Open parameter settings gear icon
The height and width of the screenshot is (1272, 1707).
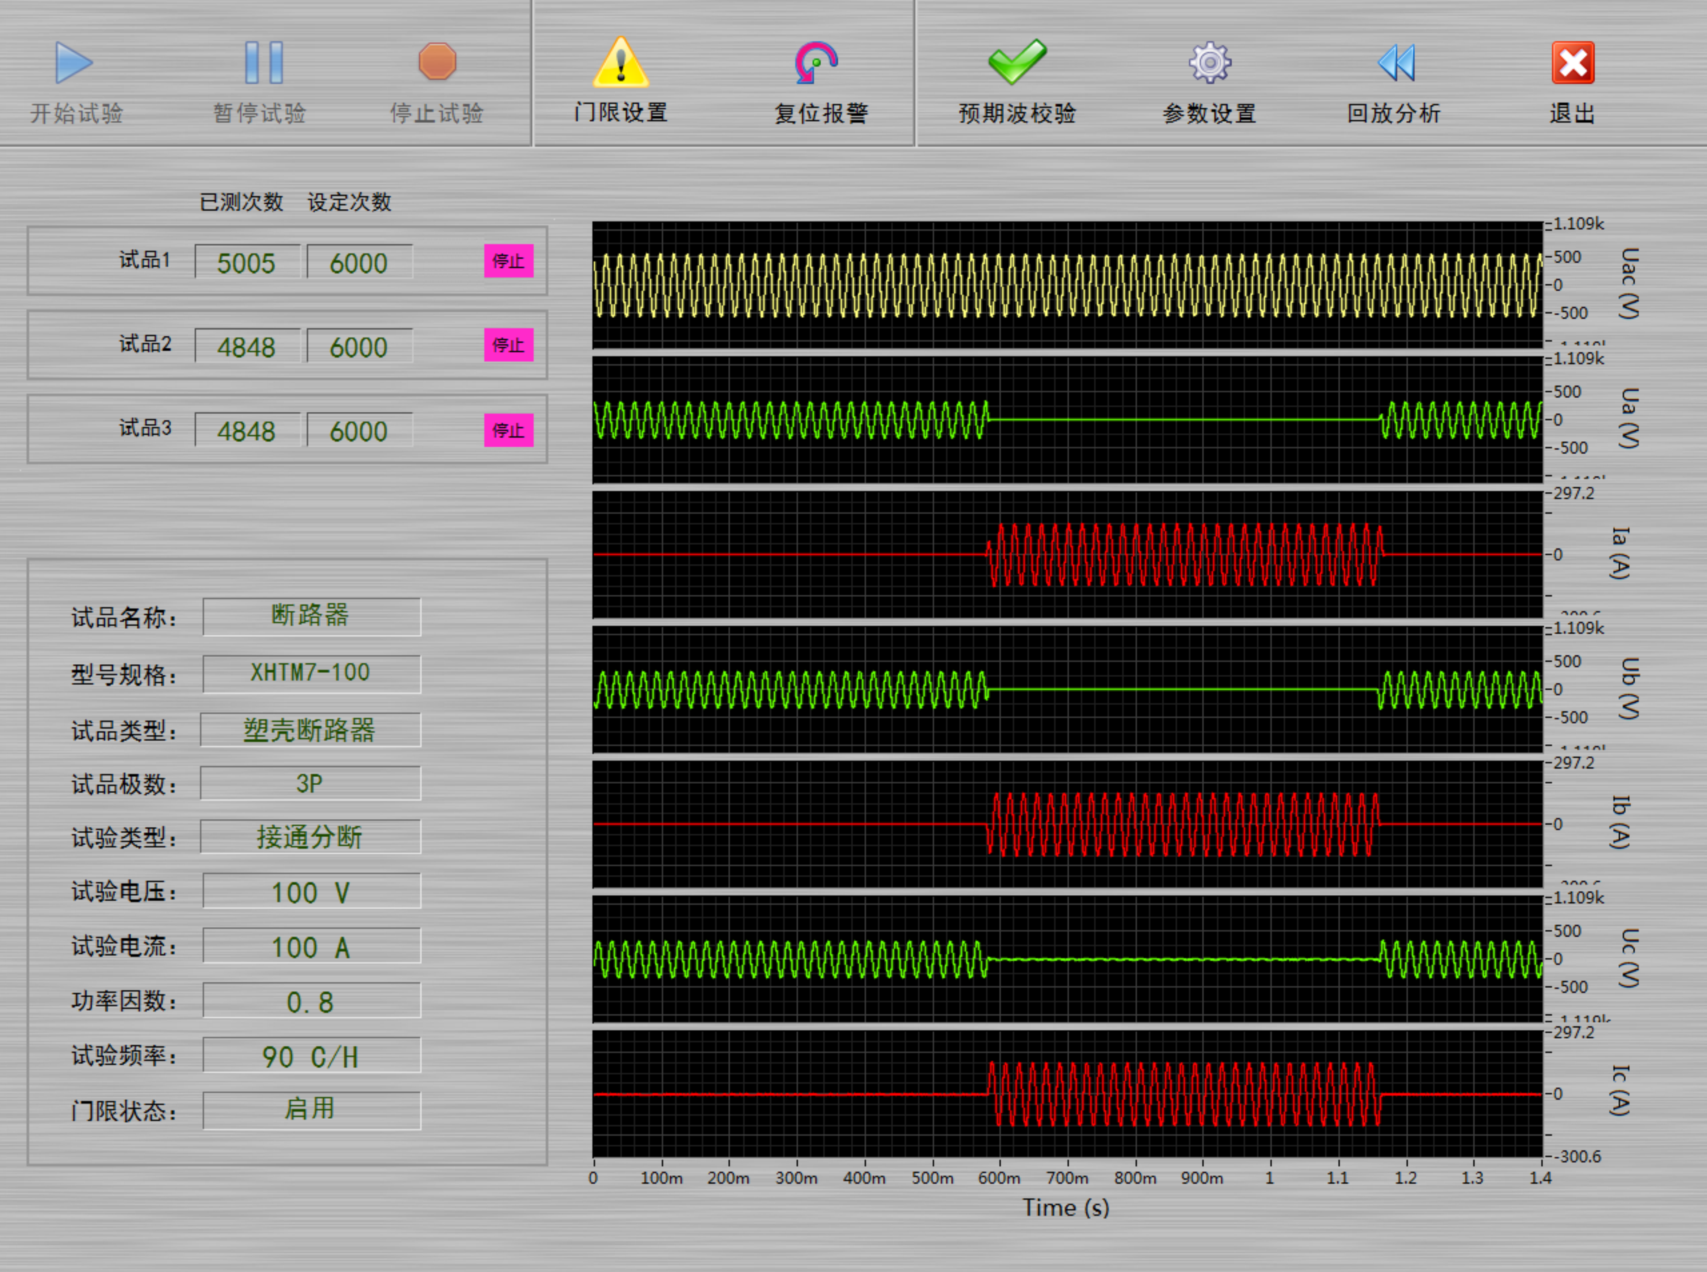[1209, 64]
